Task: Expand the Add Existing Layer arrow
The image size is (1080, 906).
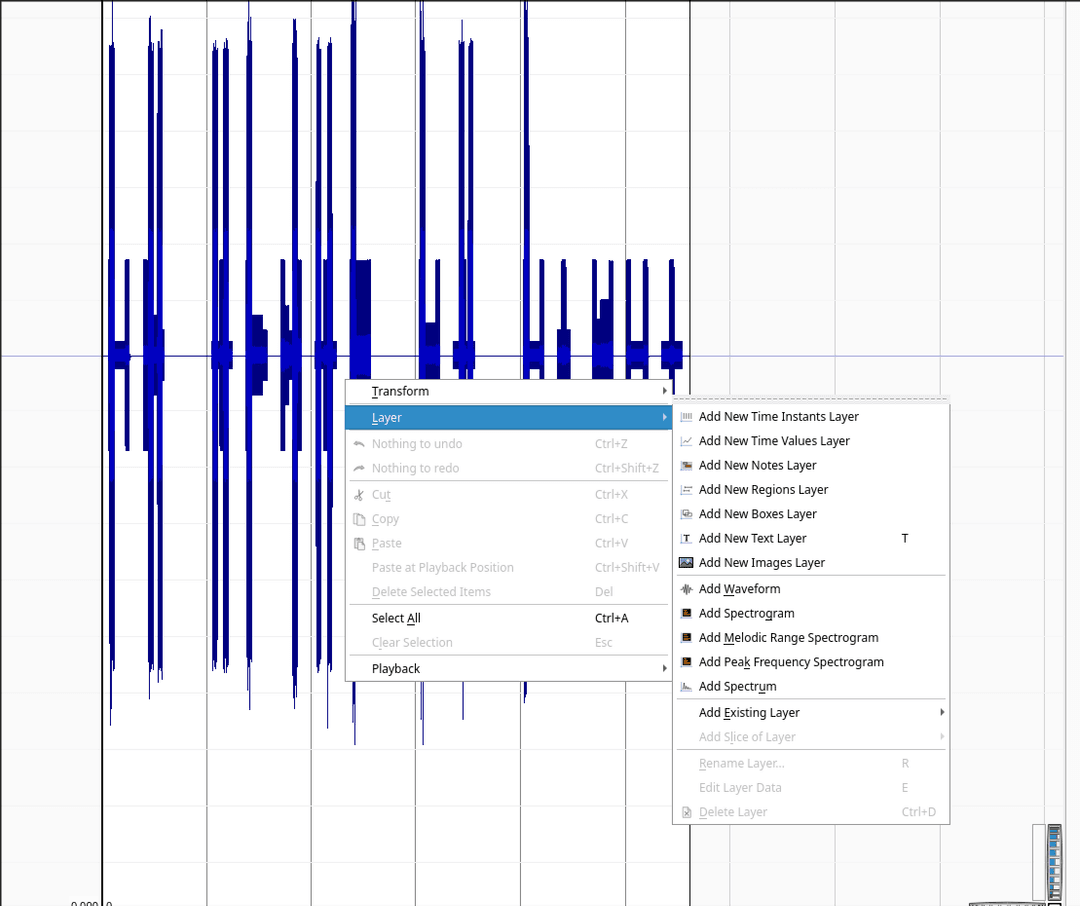Action: (x=942, y=712)
